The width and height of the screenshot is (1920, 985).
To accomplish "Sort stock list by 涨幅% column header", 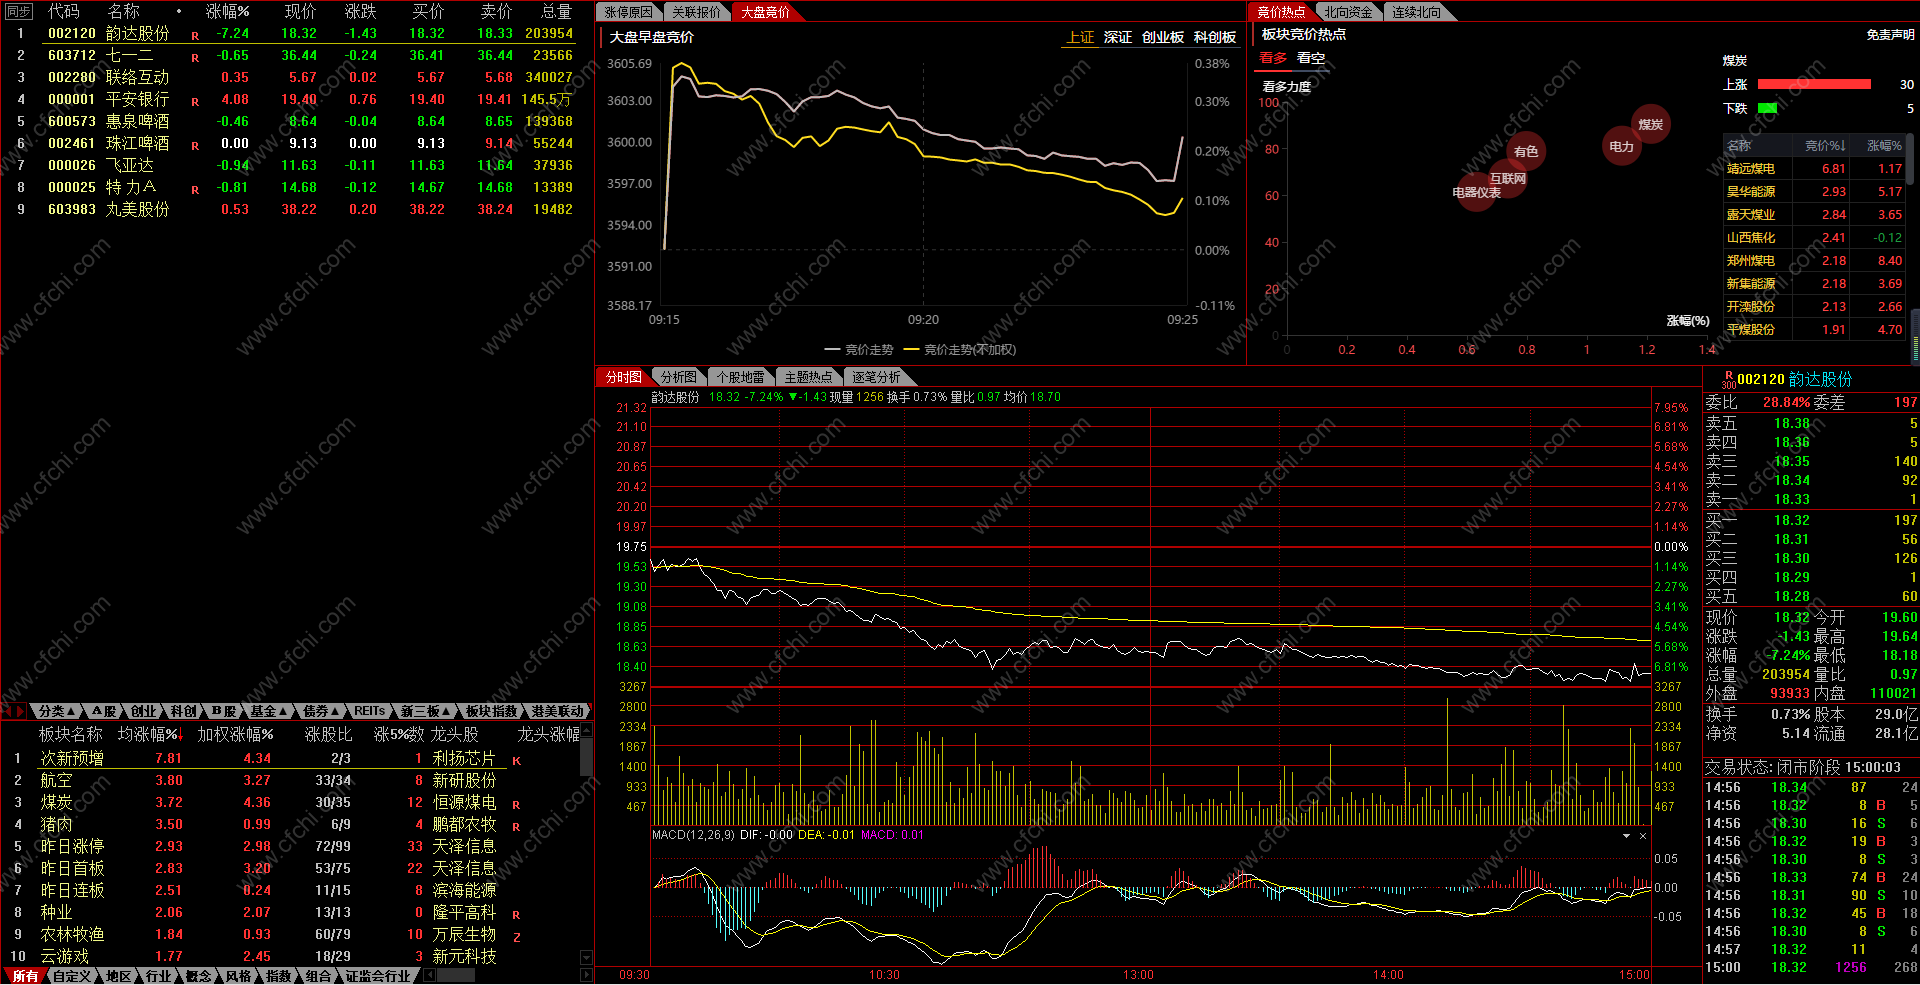I will tap(227, 12).
